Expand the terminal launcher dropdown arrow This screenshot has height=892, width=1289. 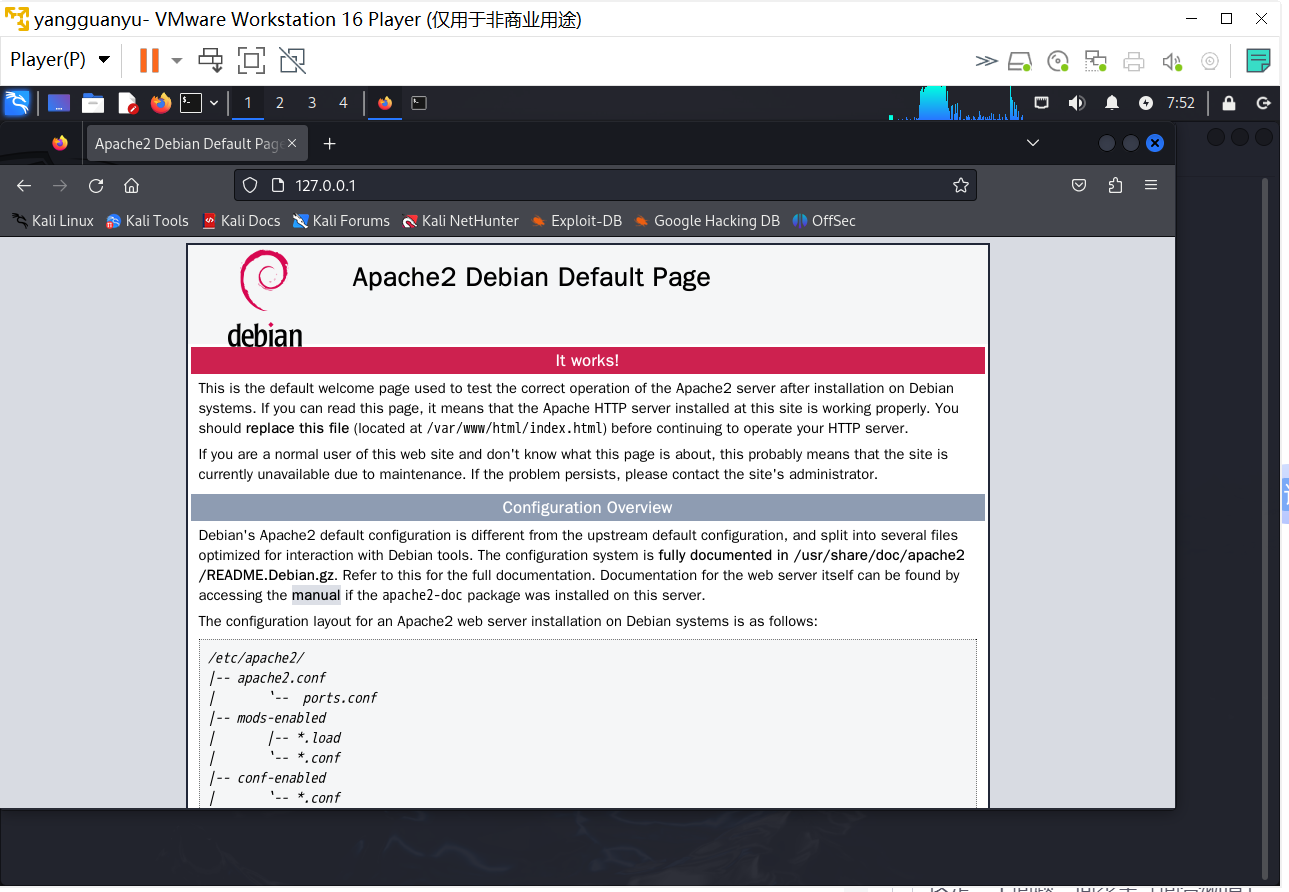[x=214, y=103]
